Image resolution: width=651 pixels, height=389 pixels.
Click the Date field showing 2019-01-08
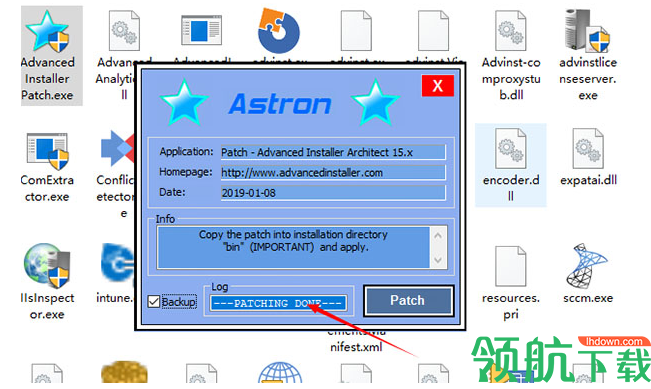pyautogui.click(x=333, y=193)
